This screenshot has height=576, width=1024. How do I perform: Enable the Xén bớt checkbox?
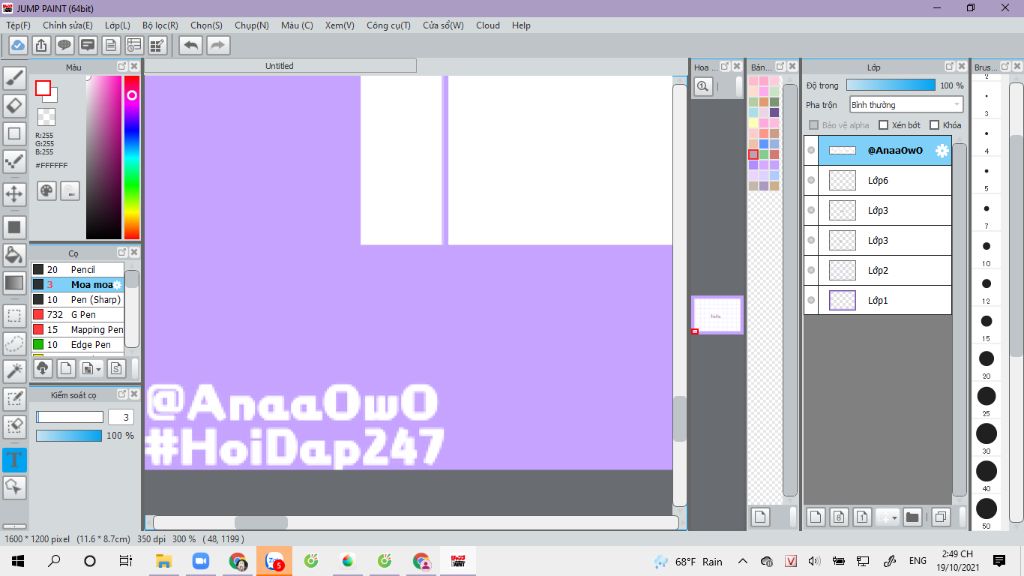(884, 125)
